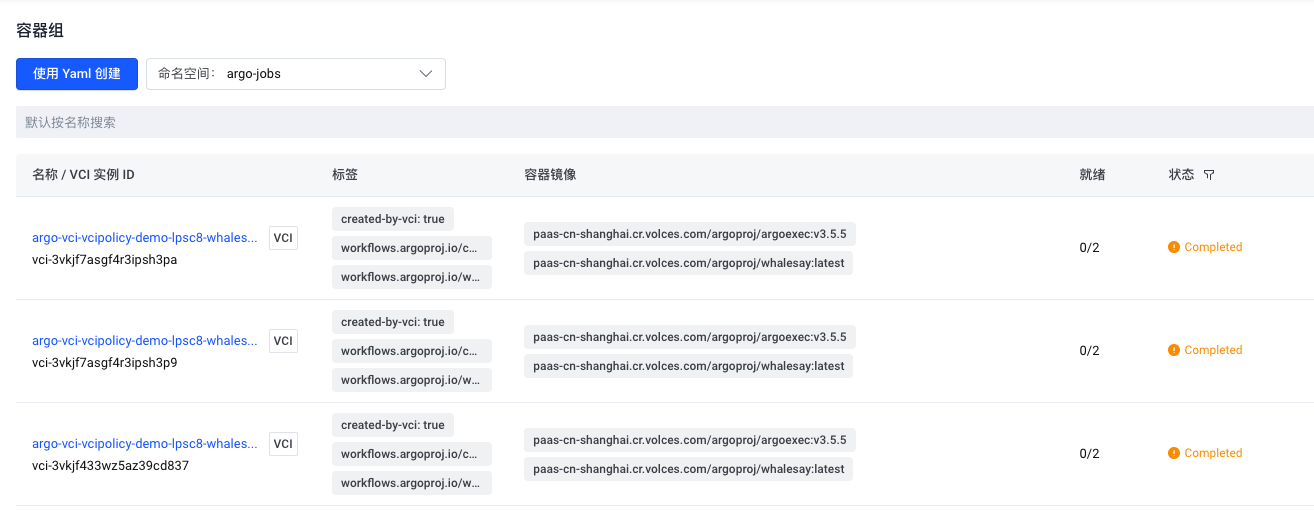
Task: Click the Completed status text for vci-3vkjf7asgf4r3ipsh3pa
Action: tap(1213, 247)
